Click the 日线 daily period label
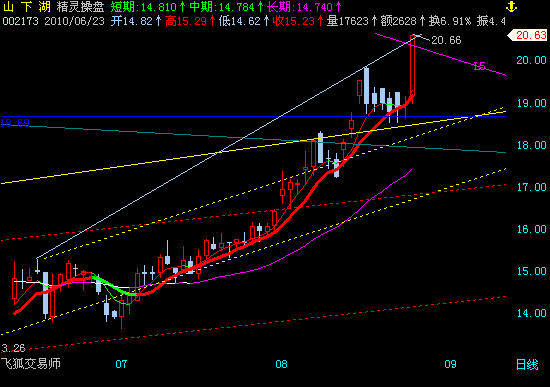 click(527, 365)
